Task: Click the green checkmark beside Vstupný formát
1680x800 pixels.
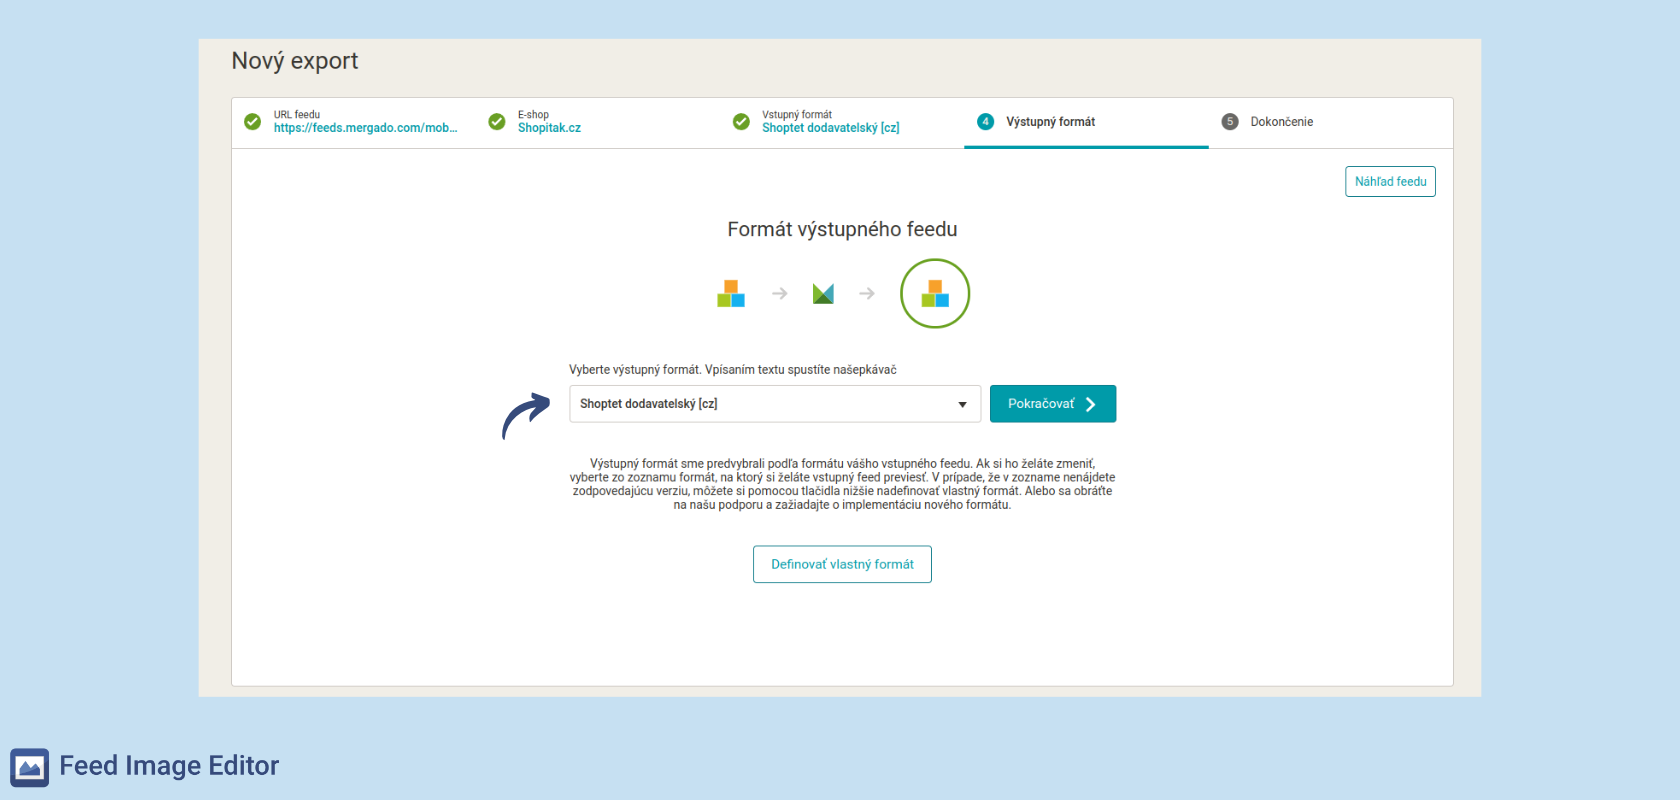Action: pos(741,122)
